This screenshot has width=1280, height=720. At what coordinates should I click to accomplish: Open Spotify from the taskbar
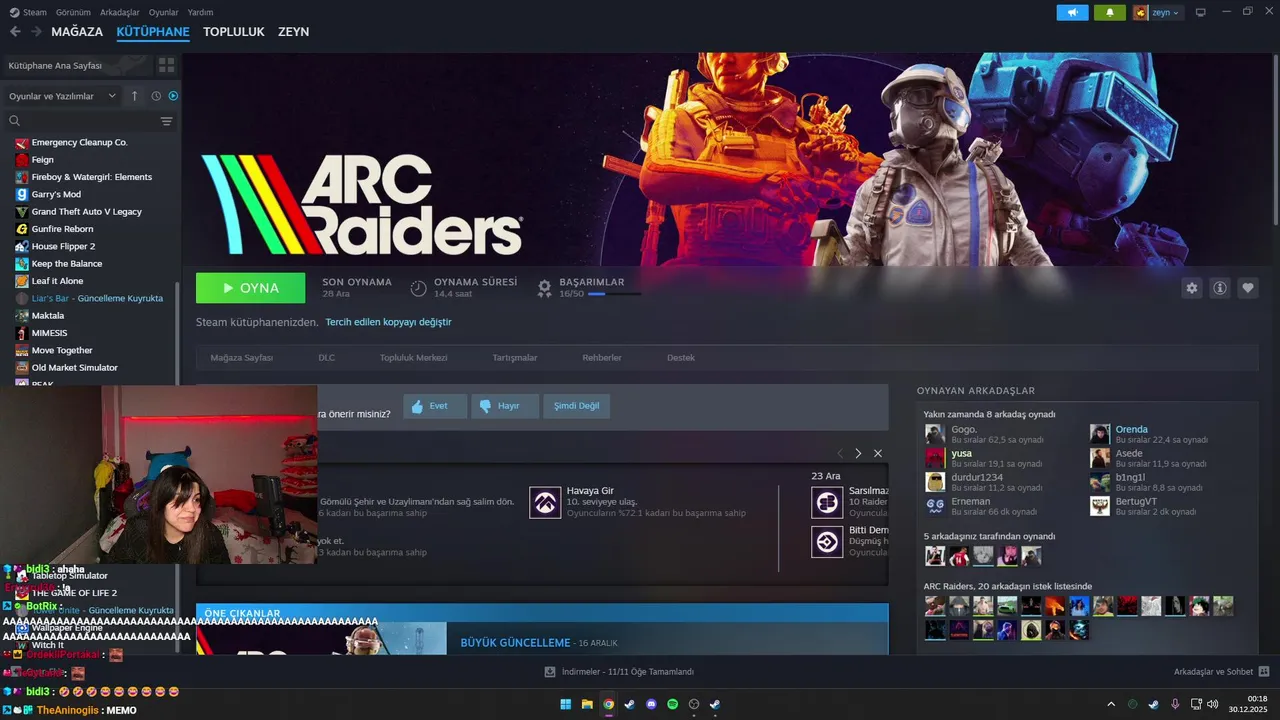[x=672, y=704]
